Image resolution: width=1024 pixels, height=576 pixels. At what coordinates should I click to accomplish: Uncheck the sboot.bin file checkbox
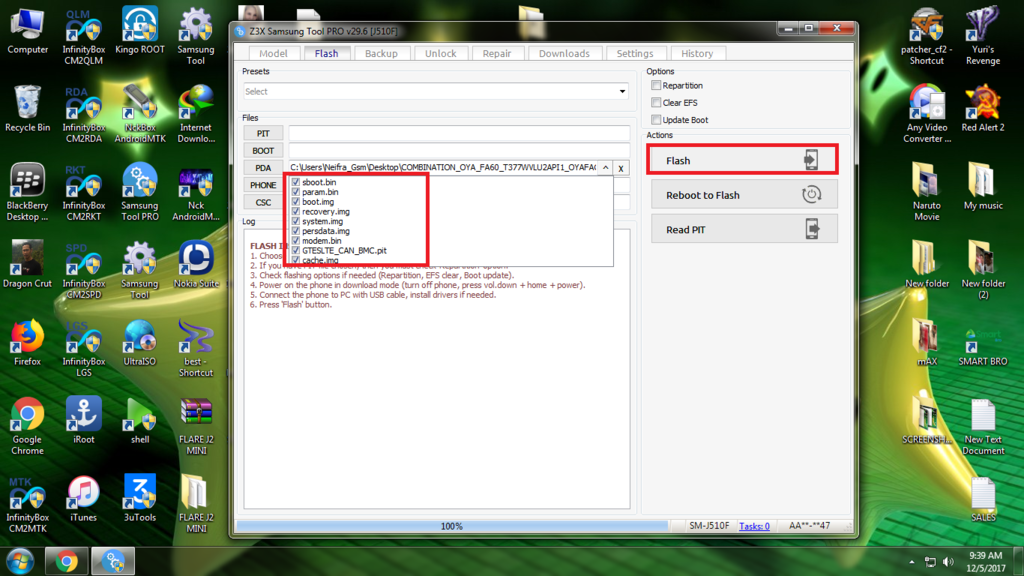(x=296, y=183)
